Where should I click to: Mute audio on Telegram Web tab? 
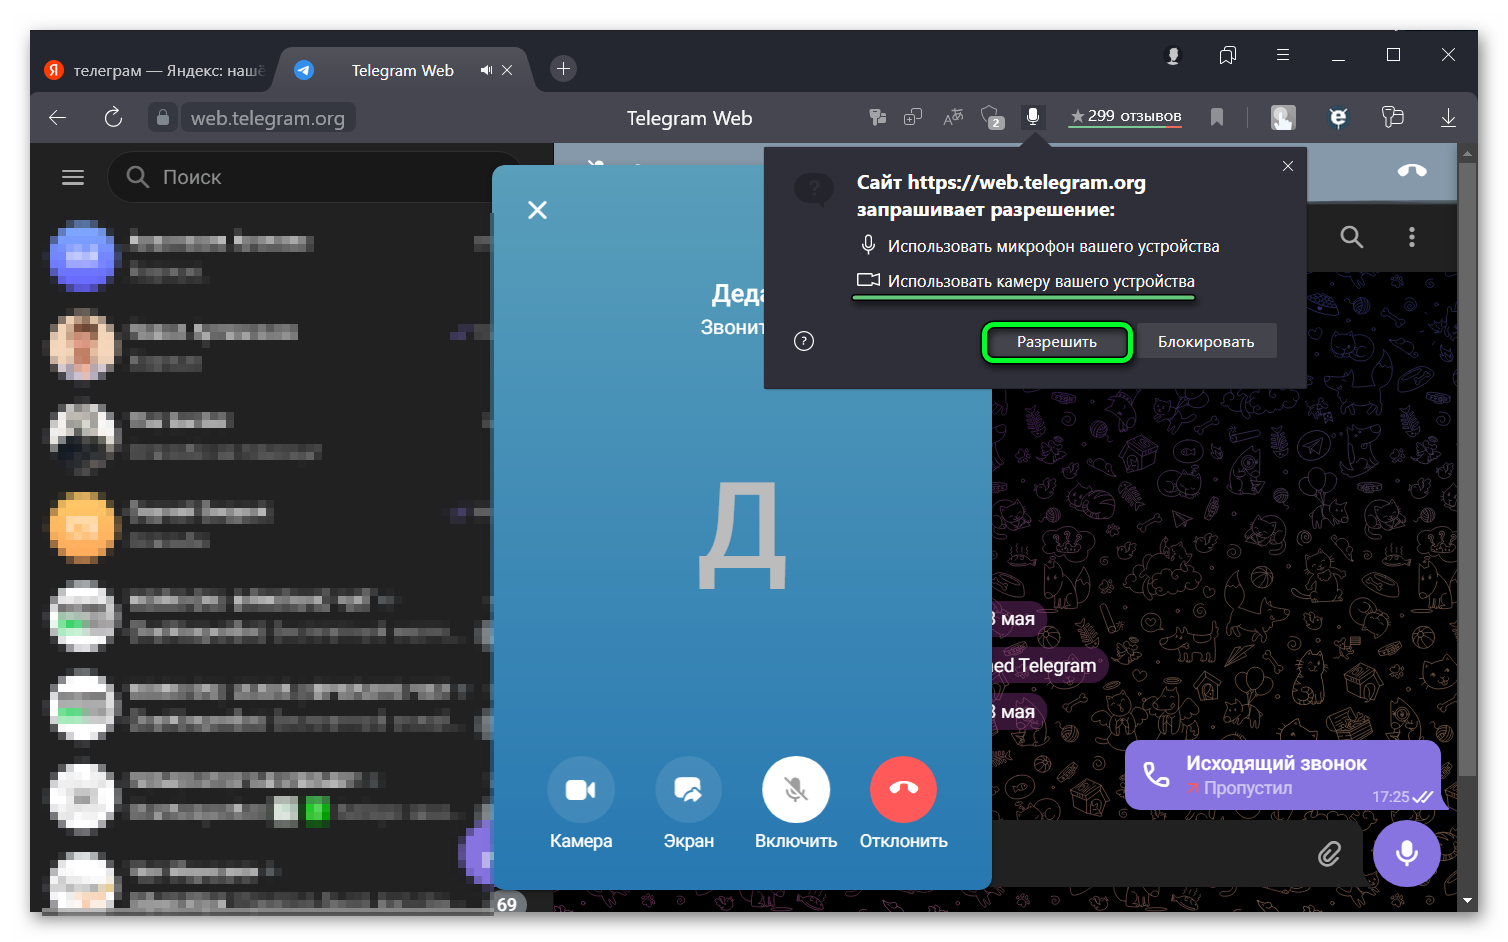coord(486,70)
